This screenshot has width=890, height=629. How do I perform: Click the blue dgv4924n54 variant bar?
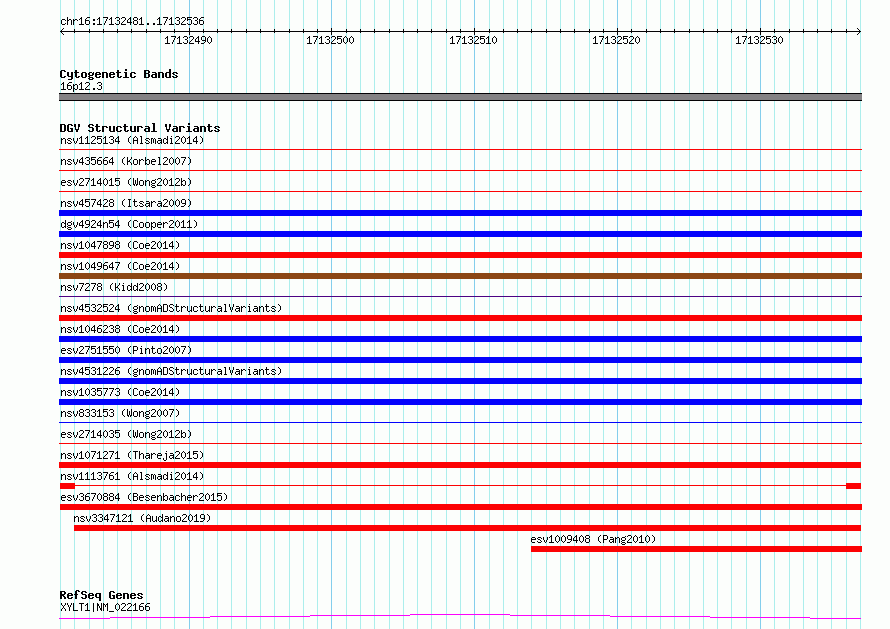[460, 234]
